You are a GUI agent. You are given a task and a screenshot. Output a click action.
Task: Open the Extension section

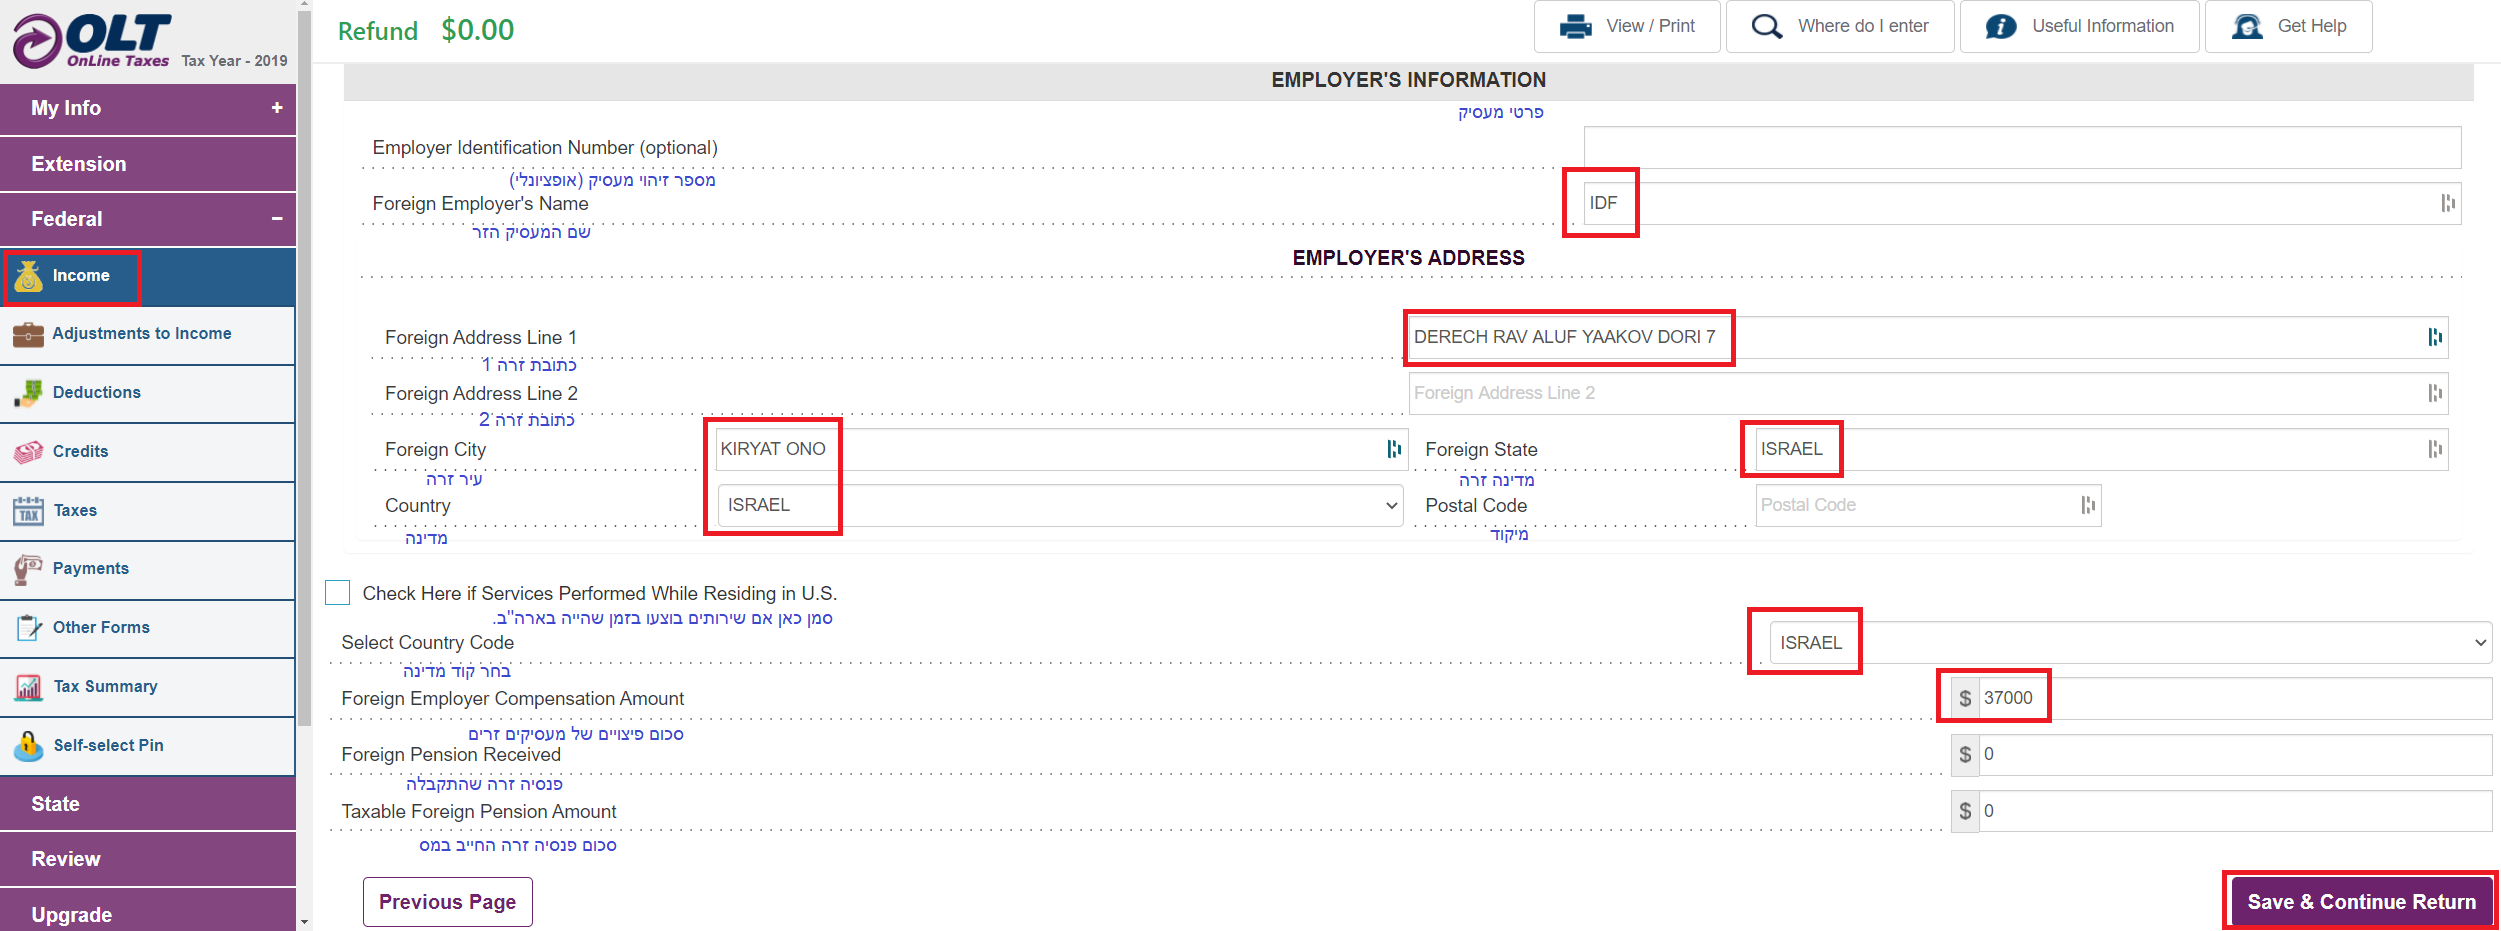coord(148,164)
